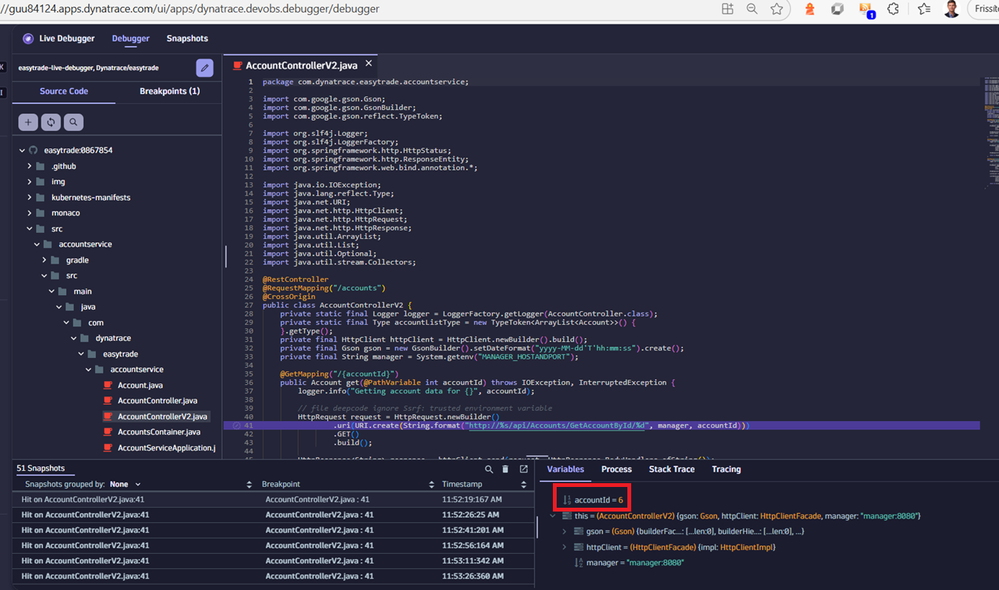Viewport: 999px width, 590px height.
Task: Open AccountsContainer.java in the tree
Action: [159, 432]
